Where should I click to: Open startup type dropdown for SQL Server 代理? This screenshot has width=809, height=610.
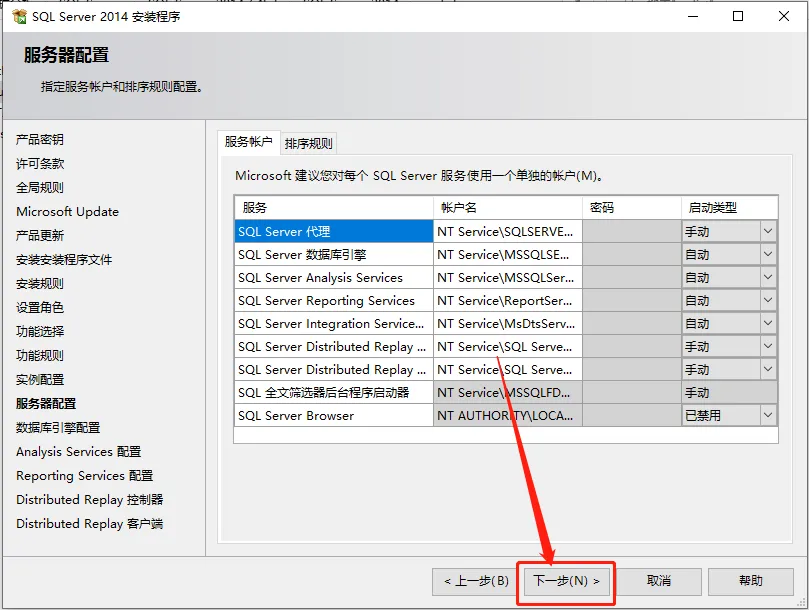pos(768,231)
